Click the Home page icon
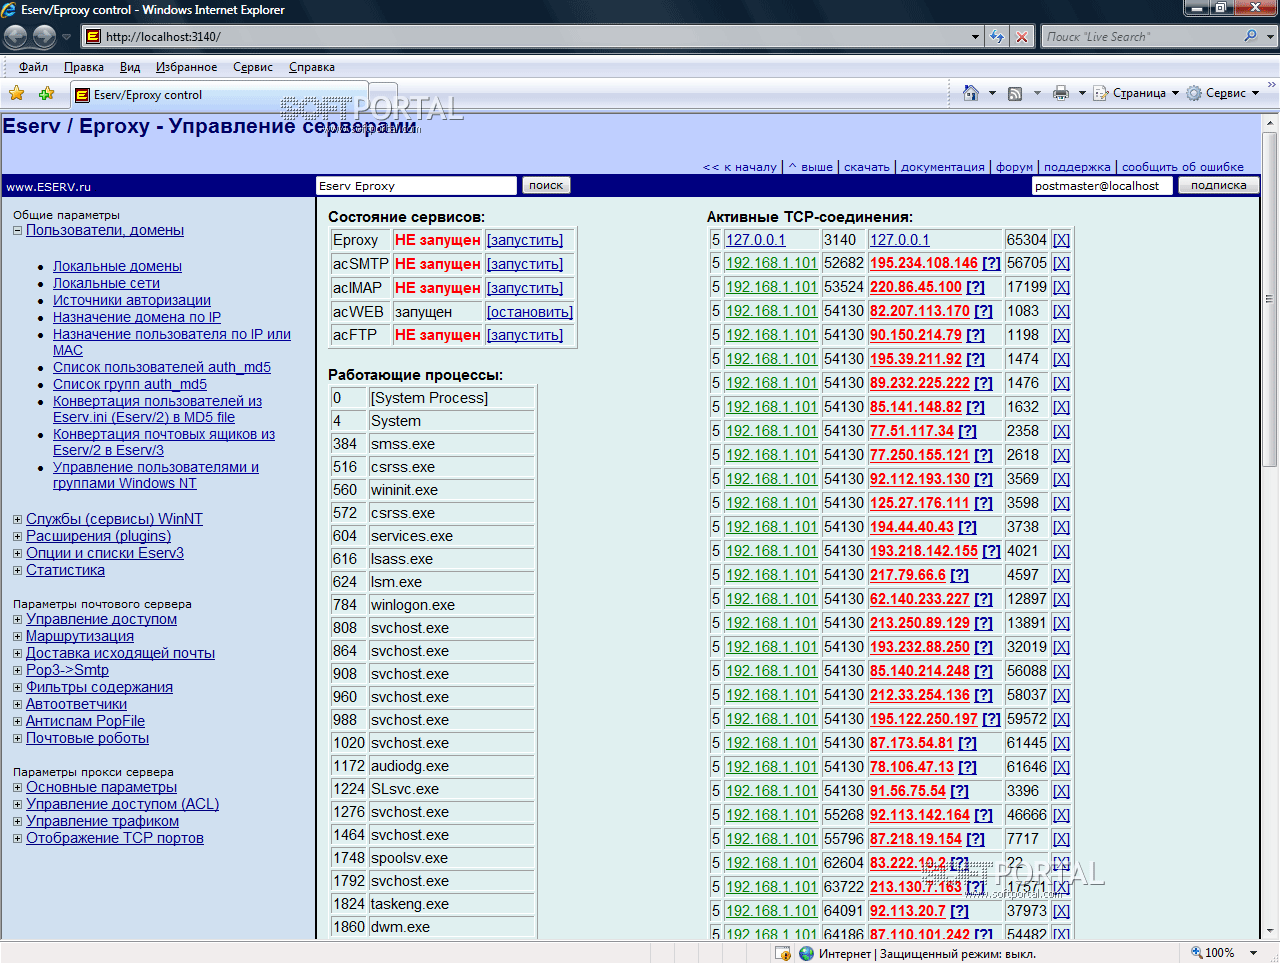 pos(970,93)
